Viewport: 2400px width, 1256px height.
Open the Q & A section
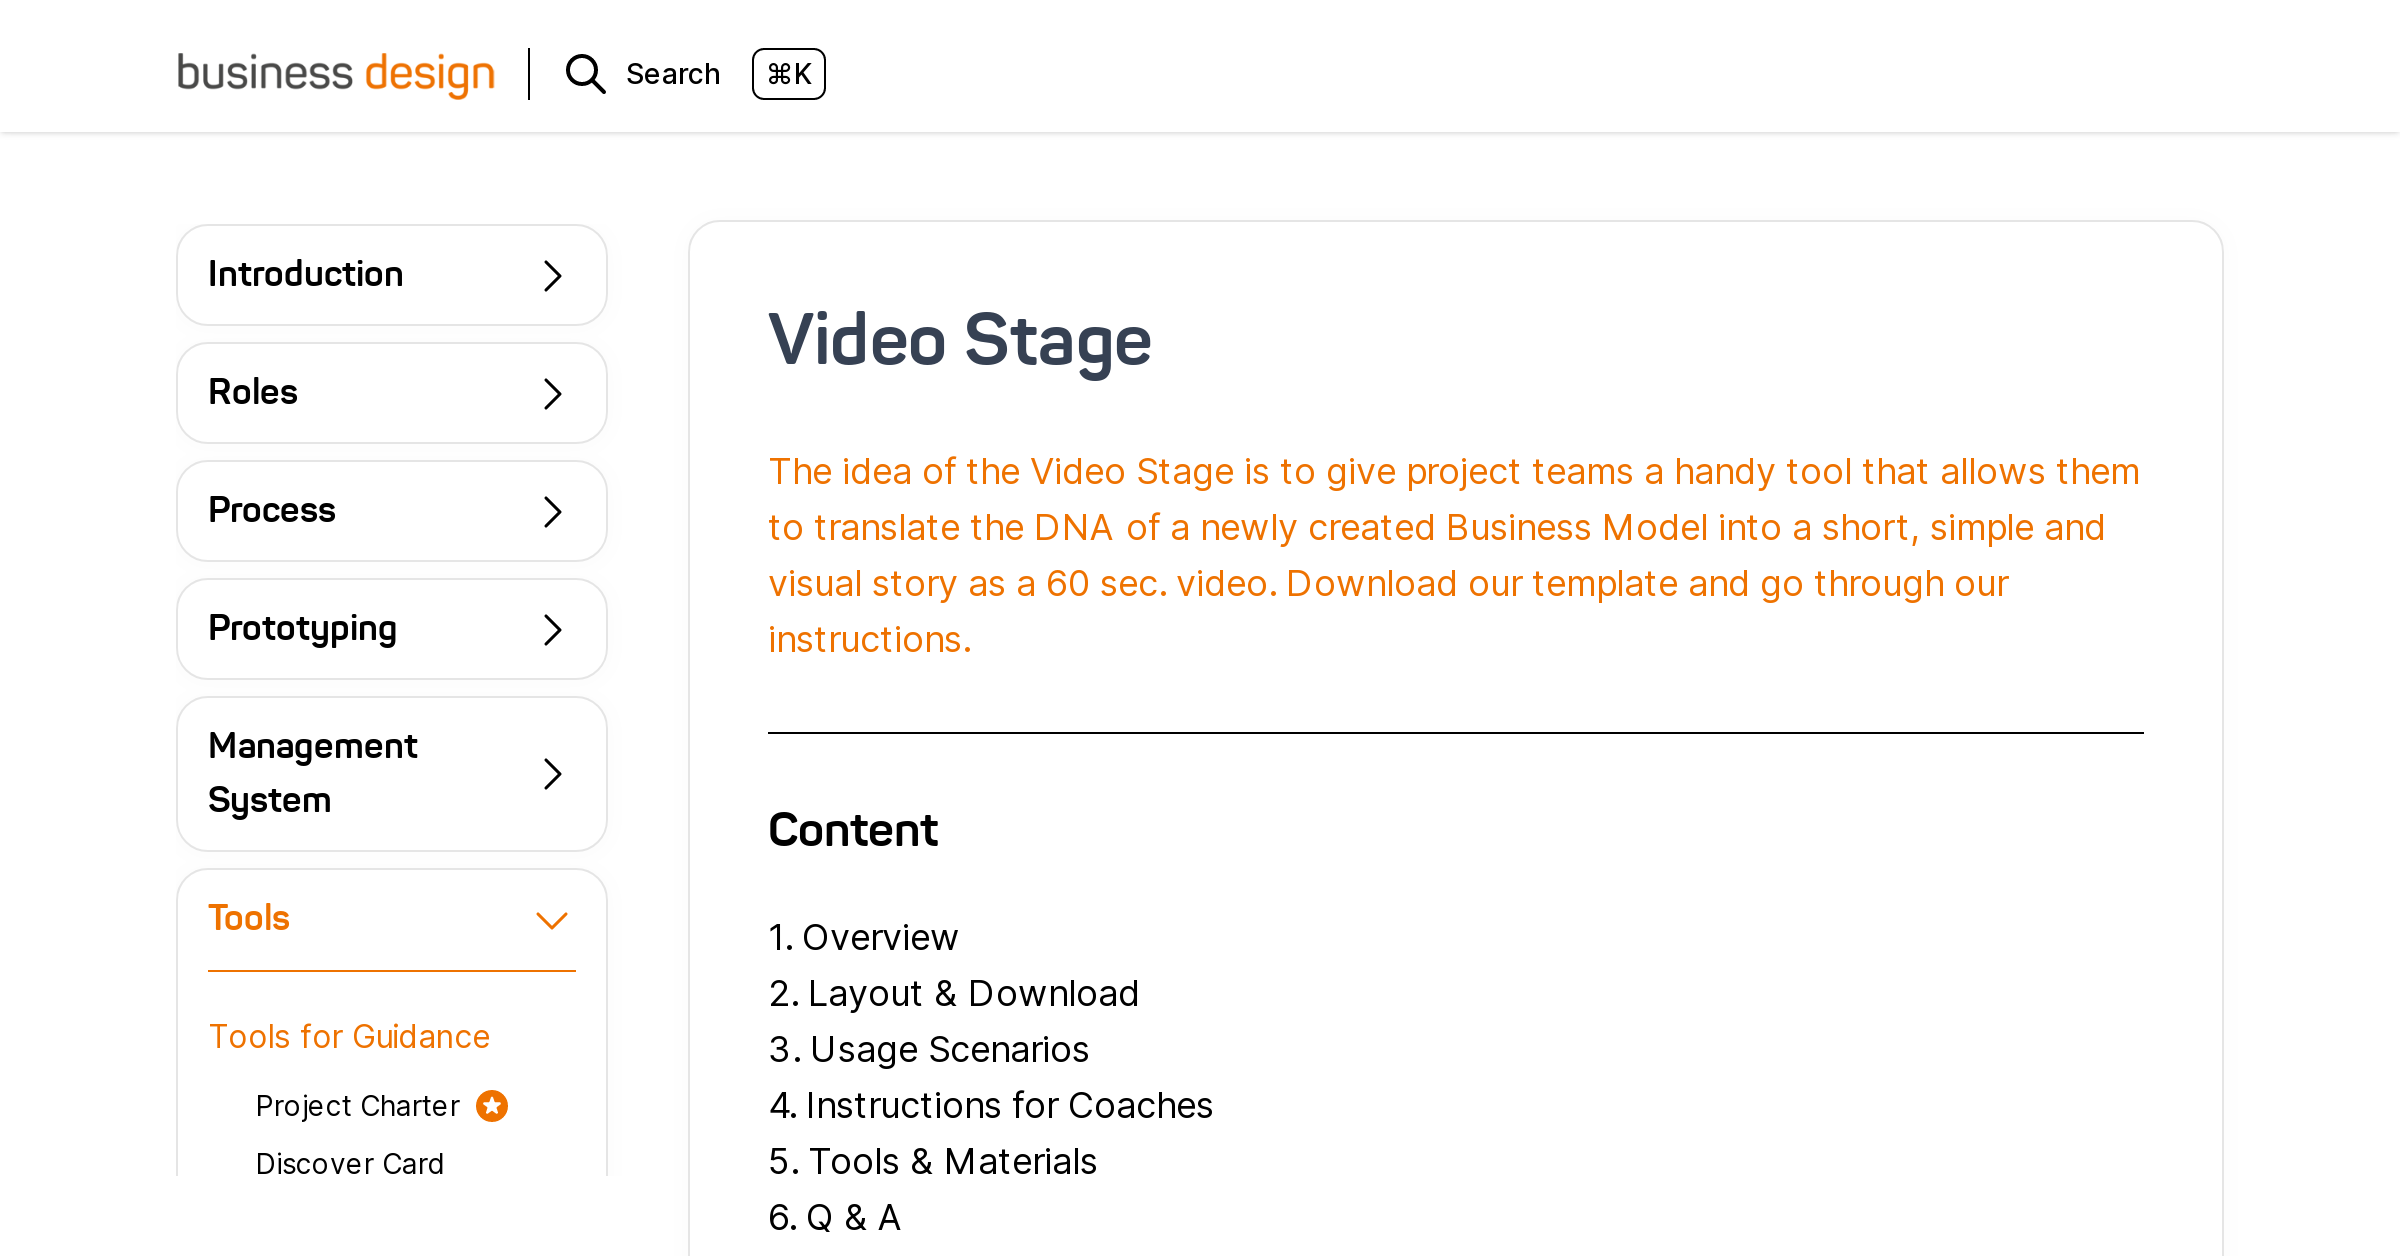pyautogui.click(x=853, y=1217)
